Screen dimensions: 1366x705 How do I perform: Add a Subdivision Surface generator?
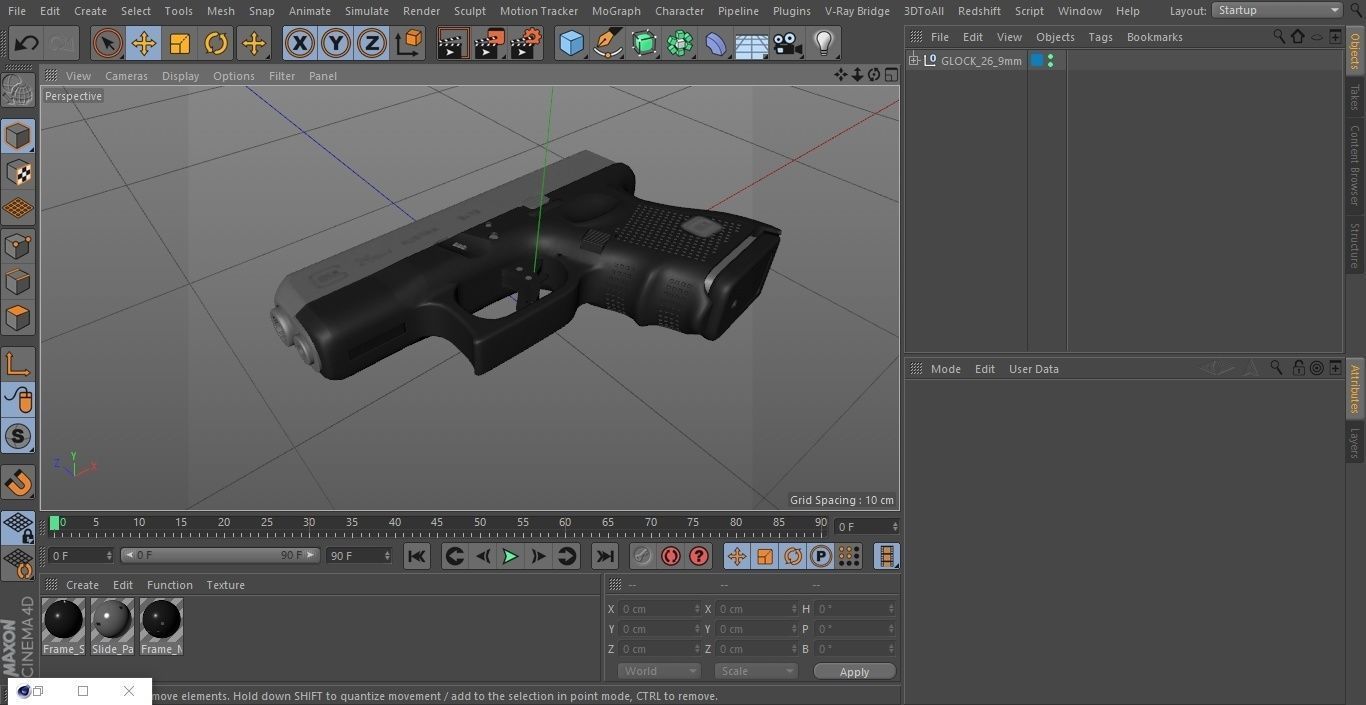[644, 44]
